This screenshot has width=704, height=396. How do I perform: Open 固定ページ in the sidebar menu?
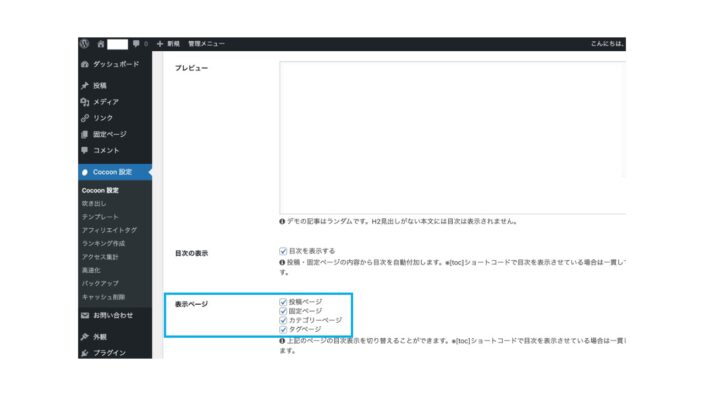(110, 134)
